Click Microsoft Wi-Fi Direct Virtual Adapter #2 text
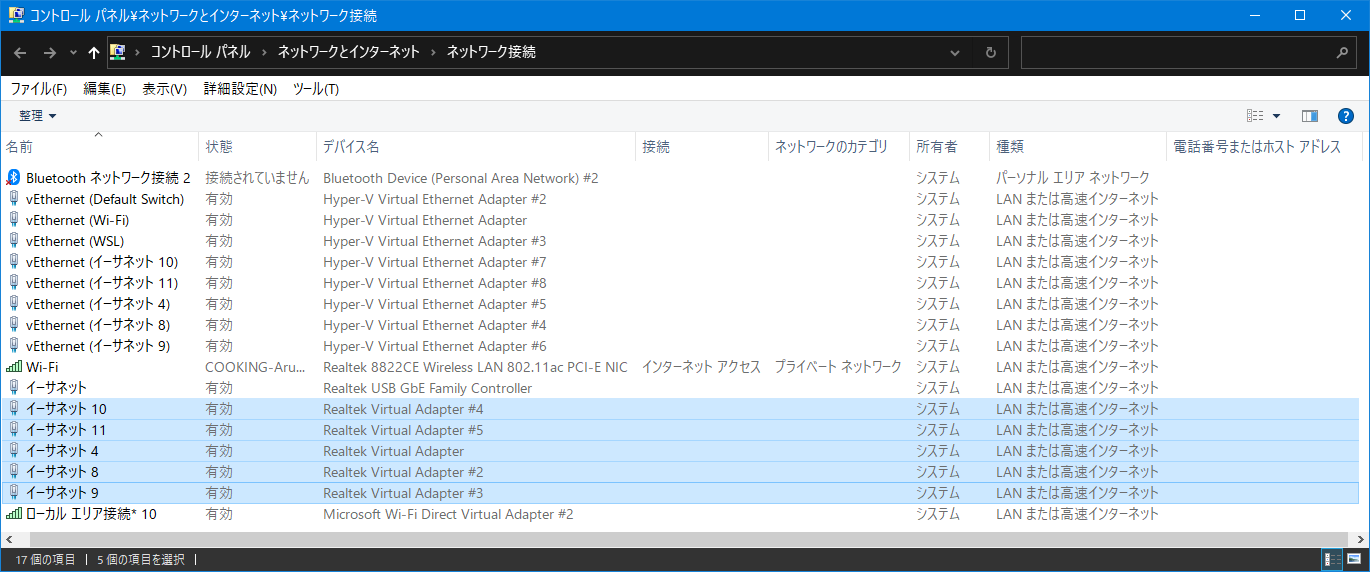Screen dimensions: 1370x572 [448, 514]
